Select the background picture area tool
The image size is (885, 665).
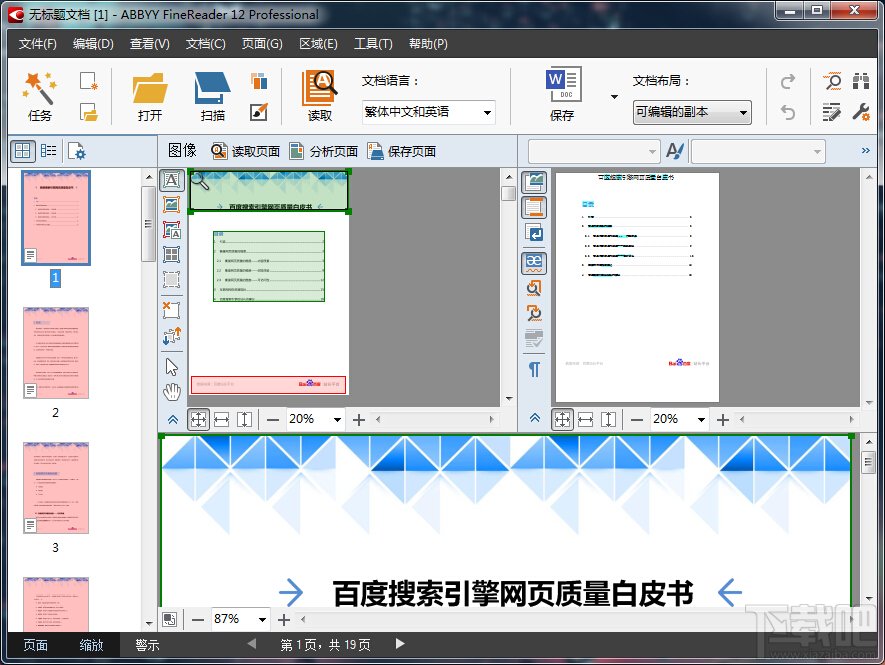172,230
